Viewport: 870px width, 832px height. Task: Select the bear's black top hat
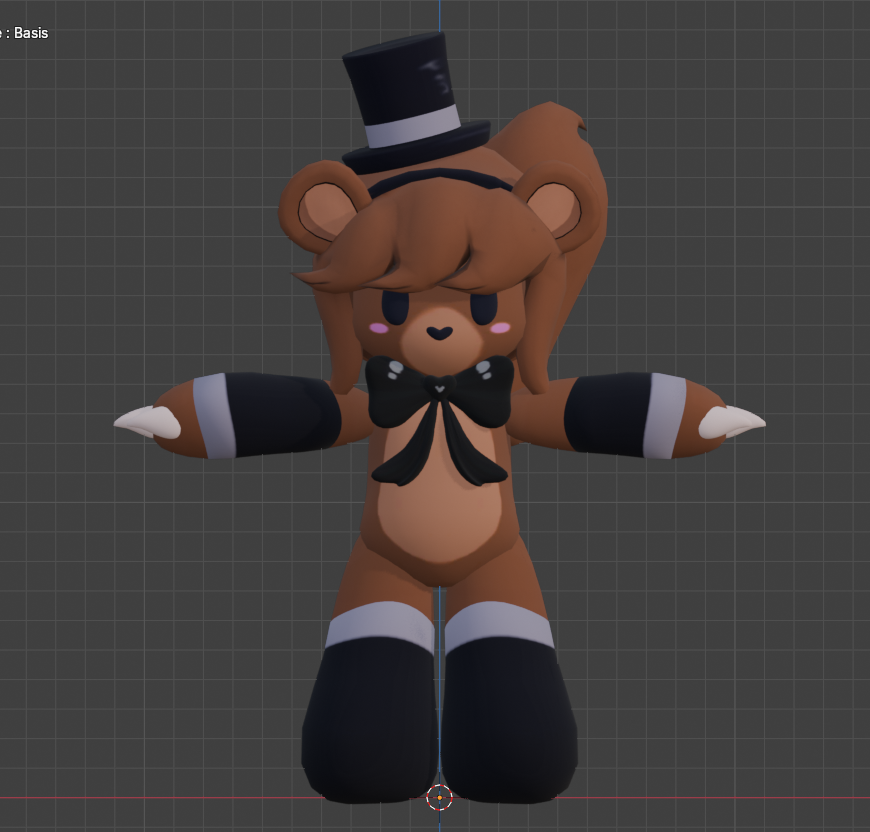pos(415,103)
